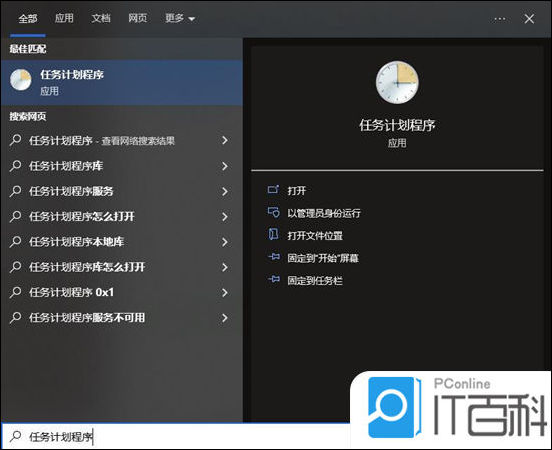
Task: Switch to the 网页 tab
Action: pos(137,18)
